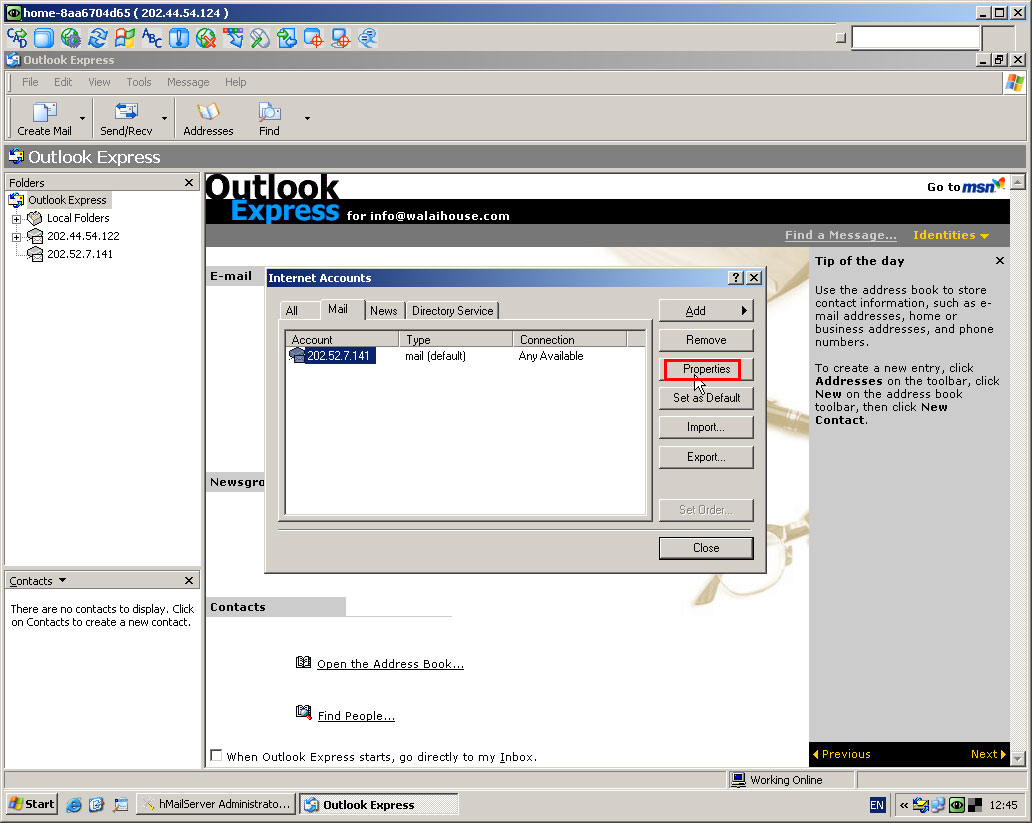Open the Find dropdown arrow
The width and height of the screenshot is (1032, 823).
(x=307, y=119)
